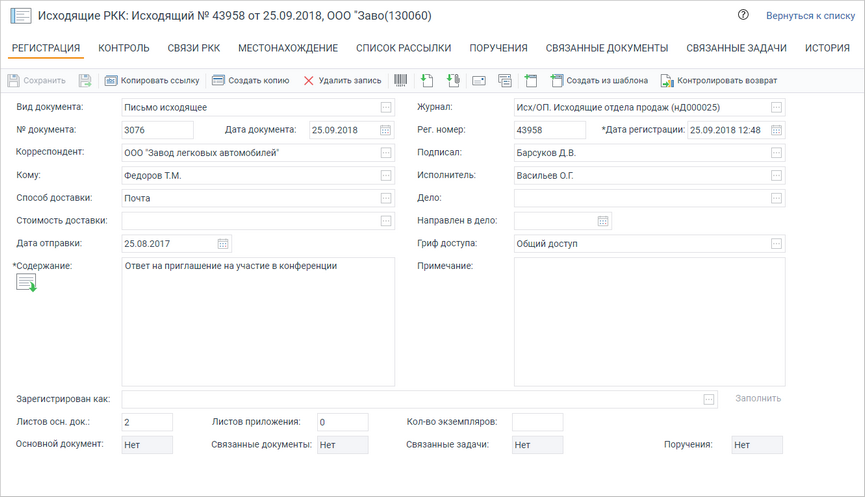This screenshot has height=497, width=865.
Task: Click into the Примечание text area
Action: coord(649,322)
